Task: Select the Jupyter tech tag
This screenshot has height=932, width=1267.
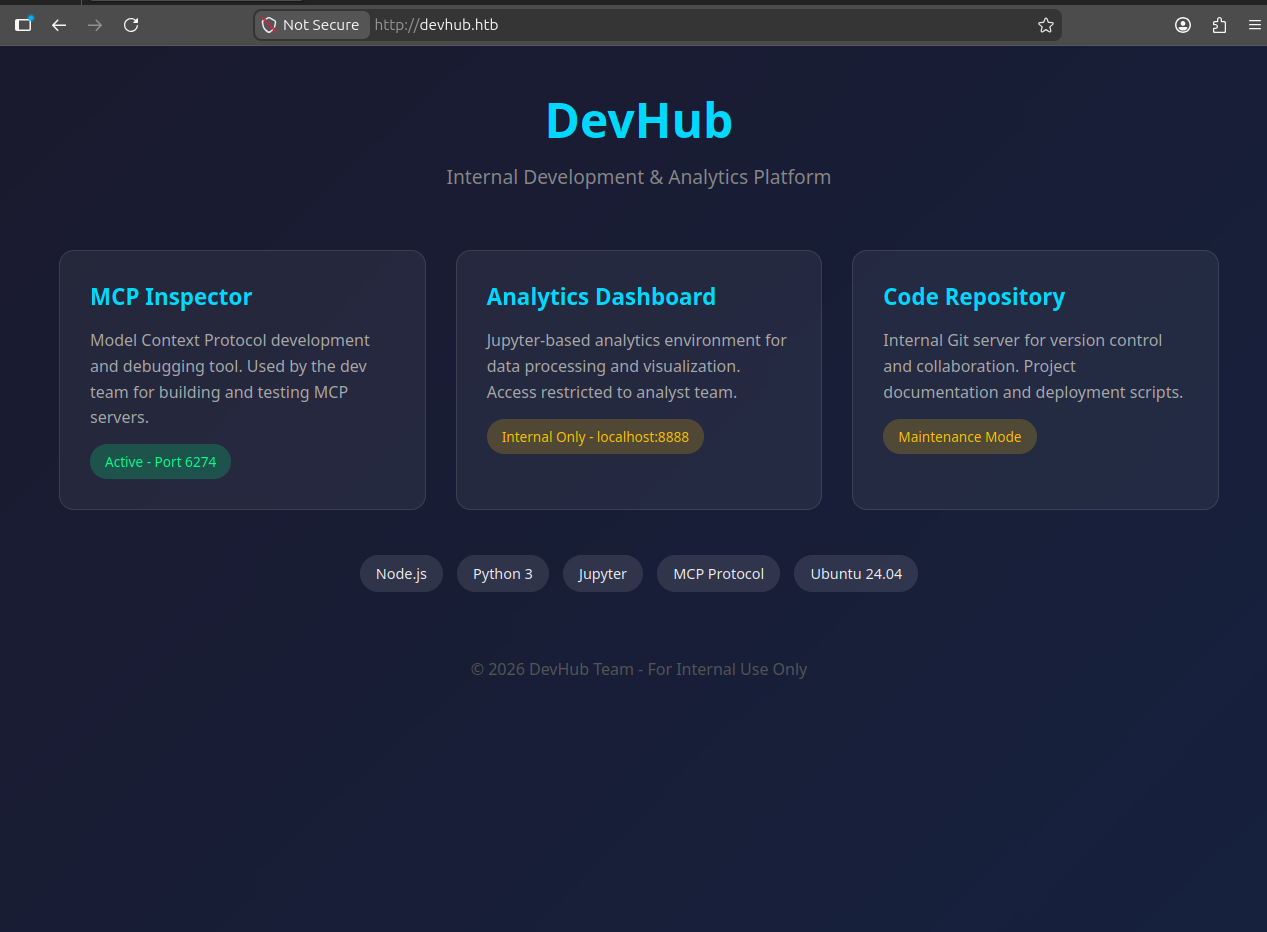Action: [x=603, y=574]
